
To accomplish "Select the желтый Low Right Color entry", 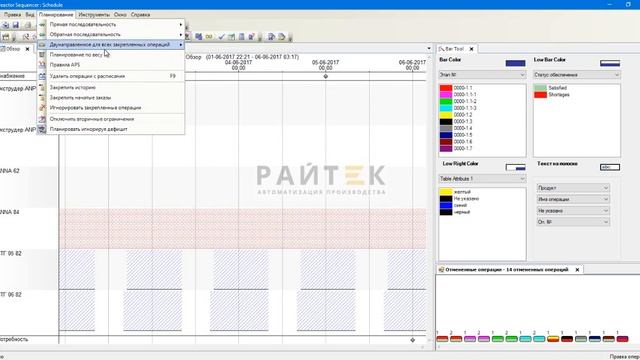I will click(456, 192).
